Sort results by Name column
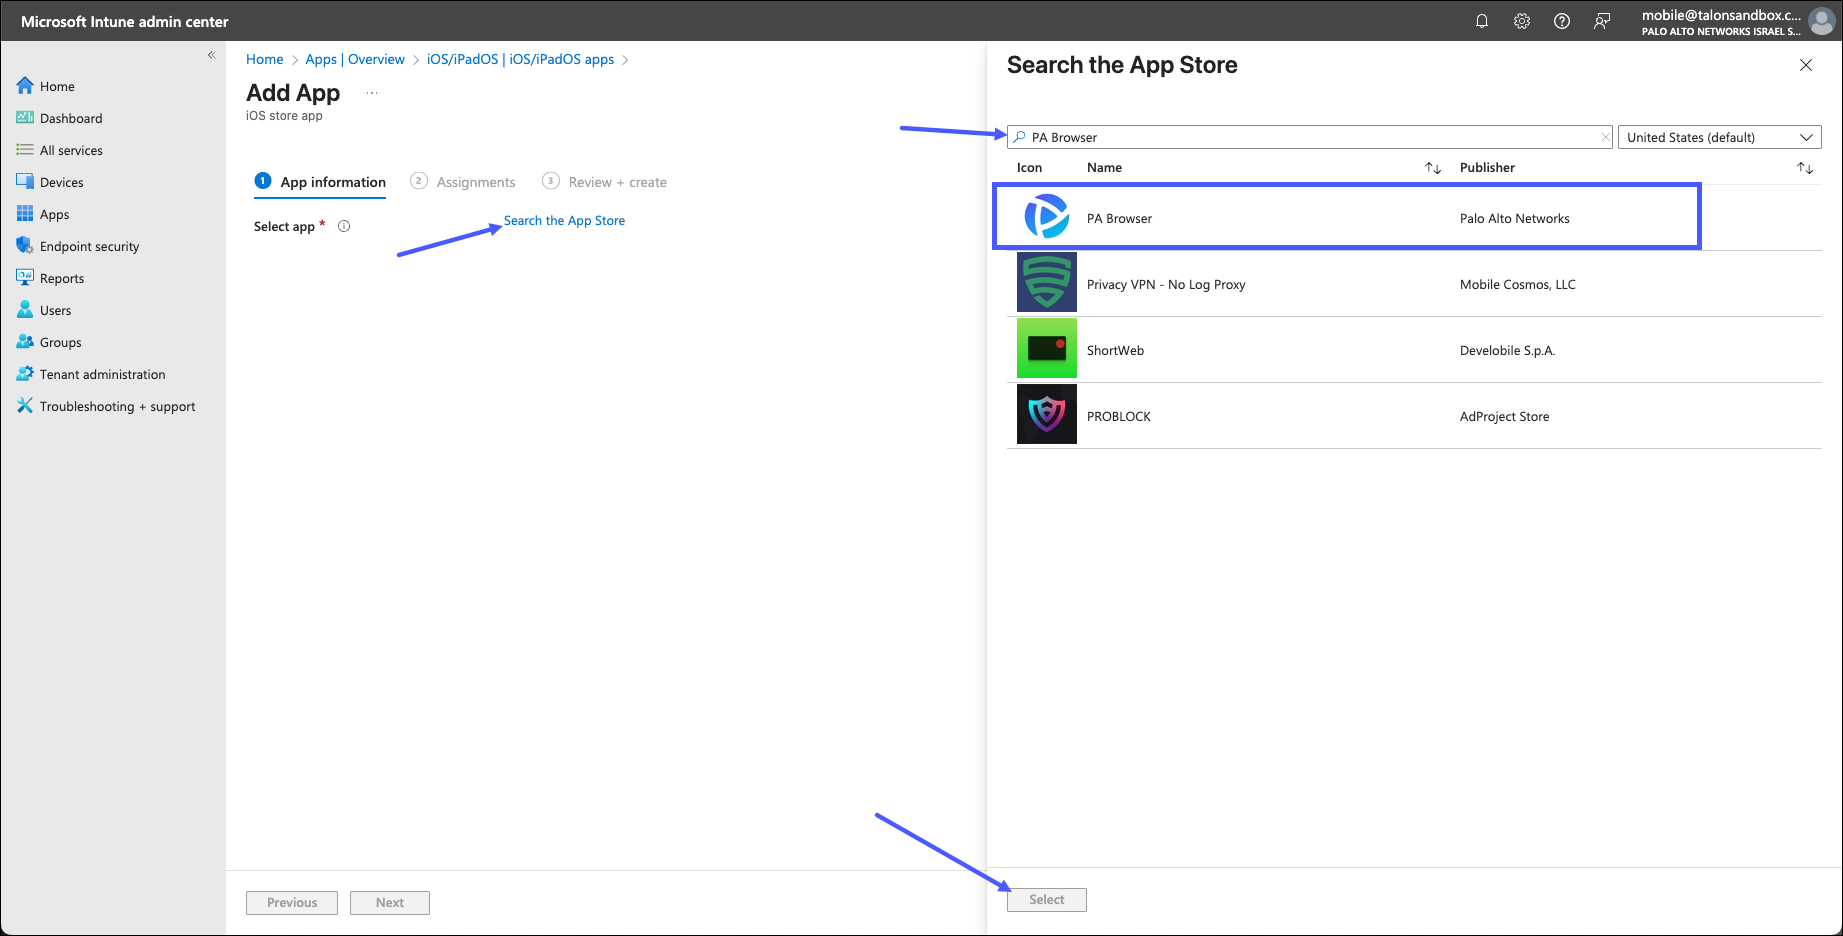1843x936 pixels. pos(1433,168)
